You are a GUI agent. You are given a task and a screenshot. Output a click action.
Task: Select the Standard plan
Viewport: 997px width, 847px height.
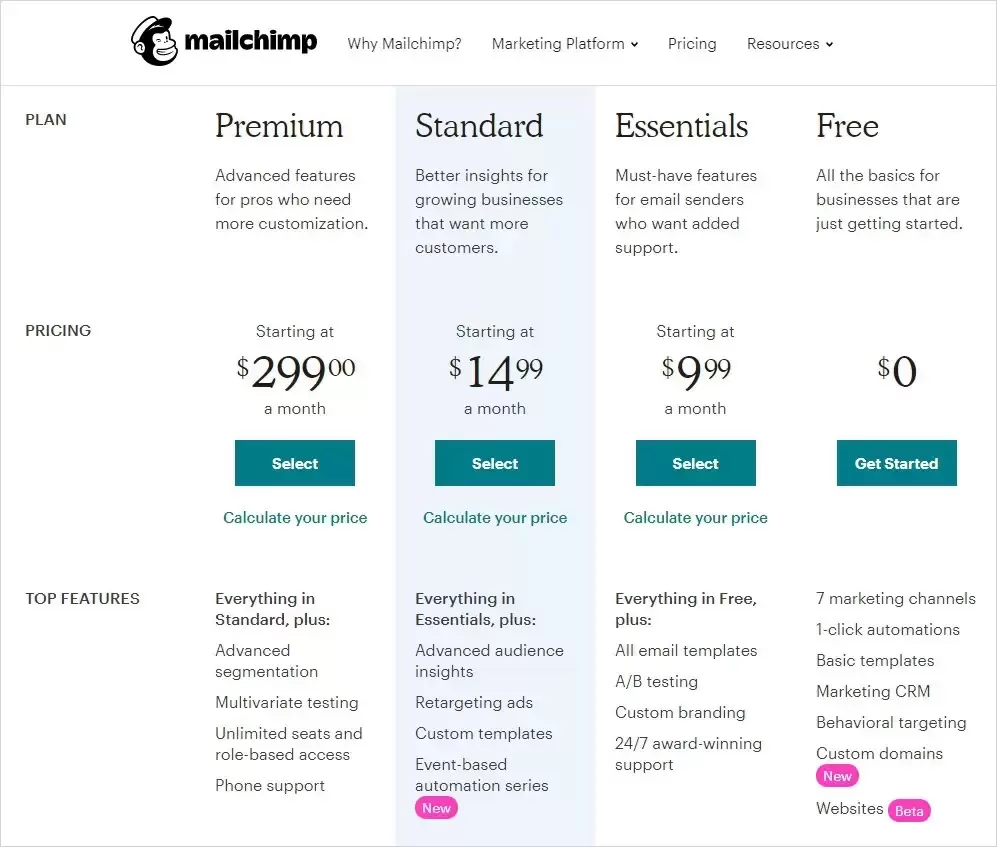point(495,463)
